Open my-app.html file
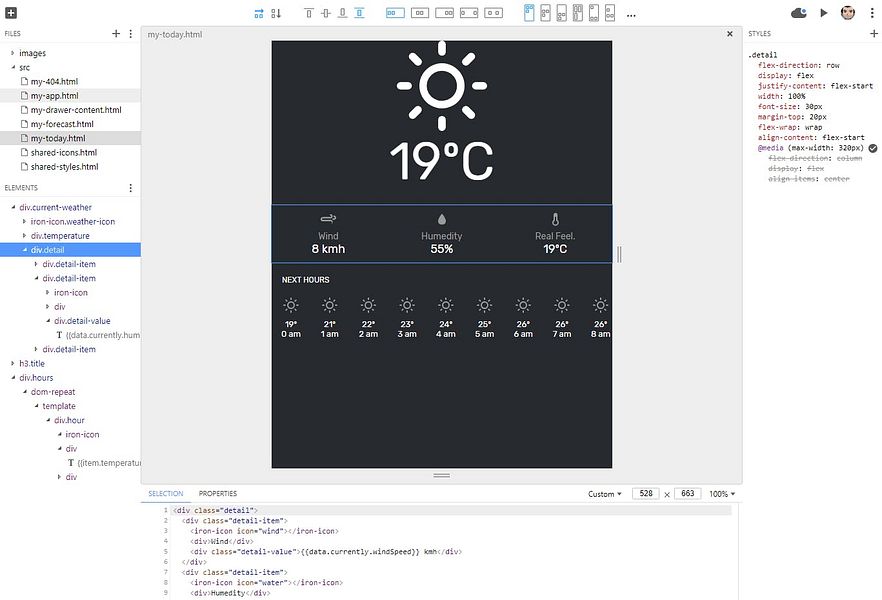This screenshot has height=600, width=882. click(x=55, y=96)
